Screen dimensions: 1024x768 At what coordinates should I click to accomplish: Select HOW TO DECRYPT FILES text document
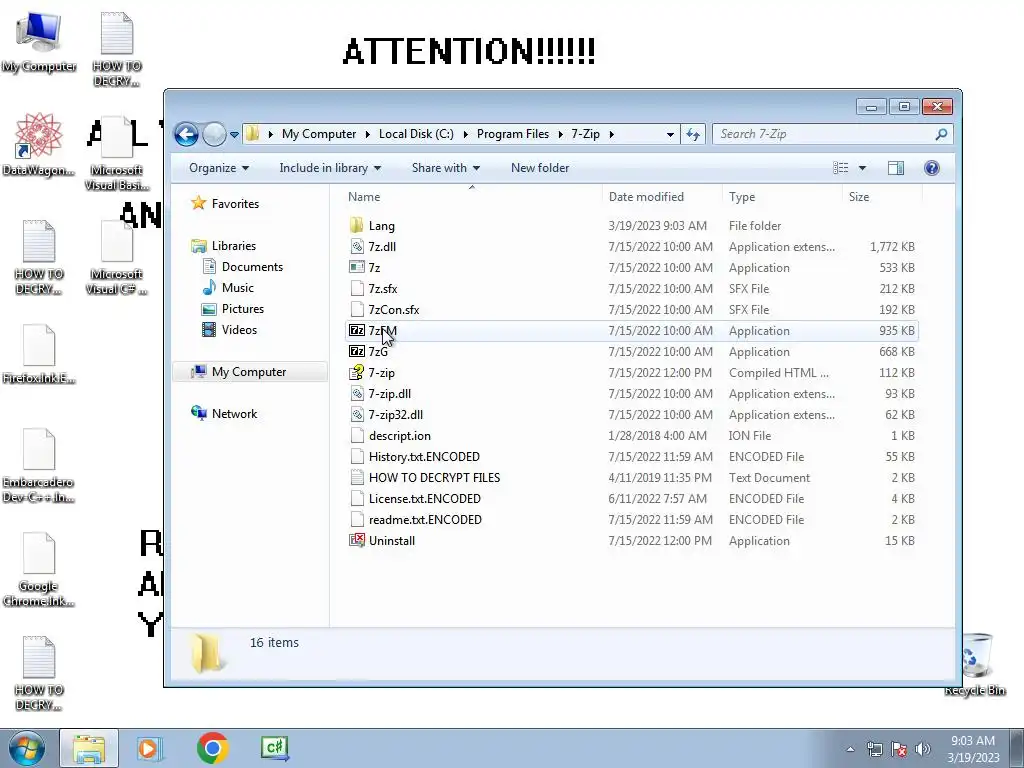coord(434,477)
